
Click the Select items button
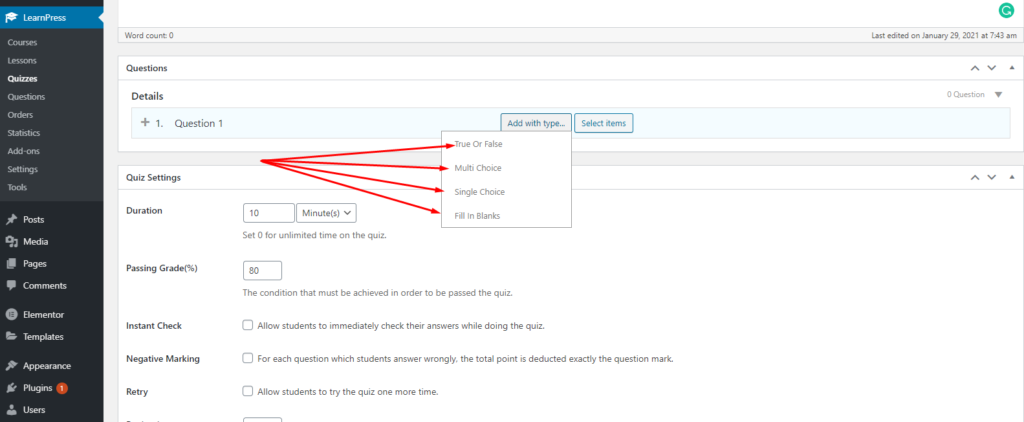(x=603, y=123)
